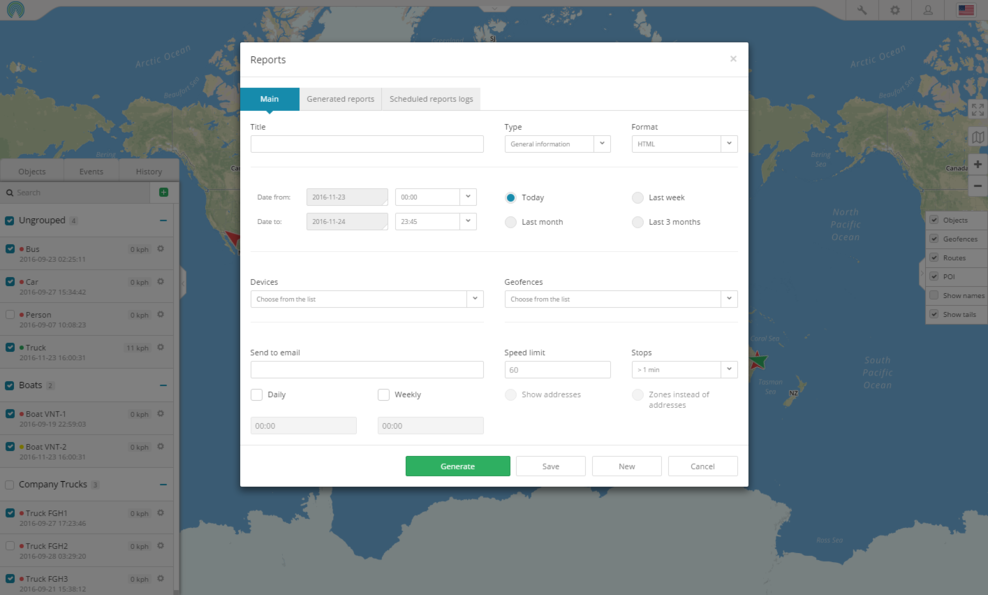Uncheck the Bus object checkbox
The image size is (988, 595).
coord(10,249)
